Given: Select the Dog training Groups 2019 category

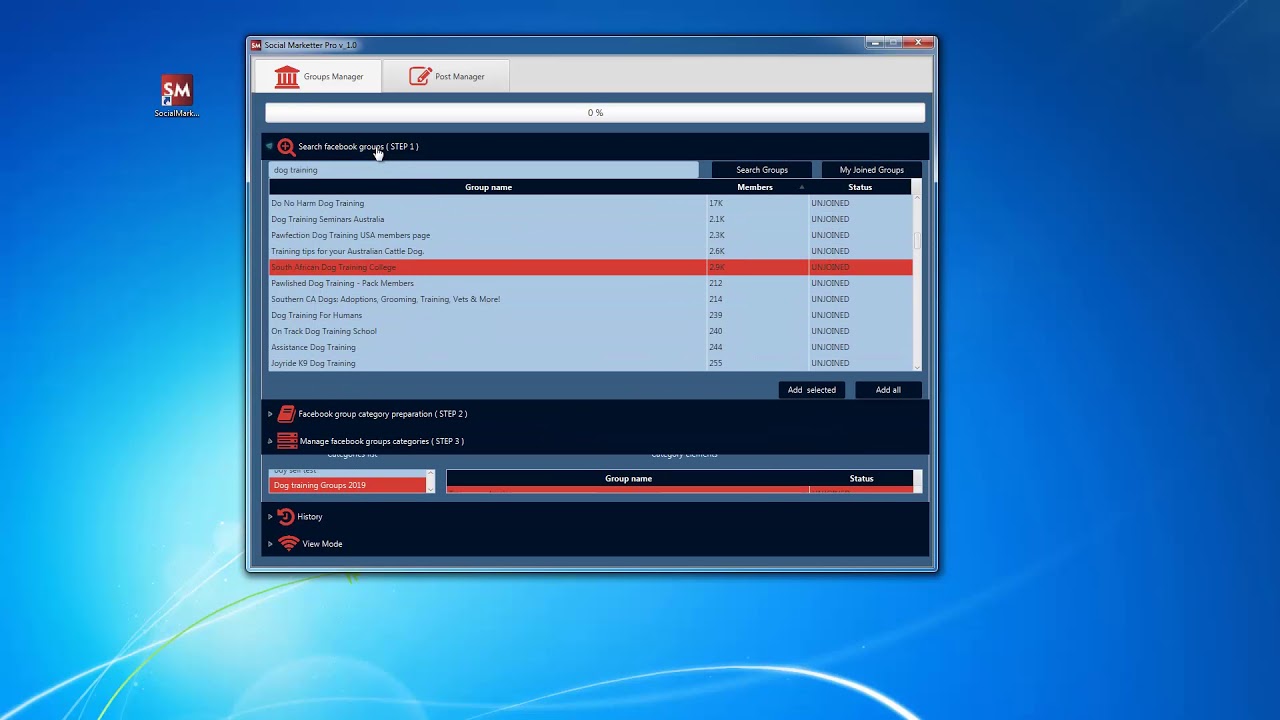Looking at the screenshot, I should click(348, 485).
